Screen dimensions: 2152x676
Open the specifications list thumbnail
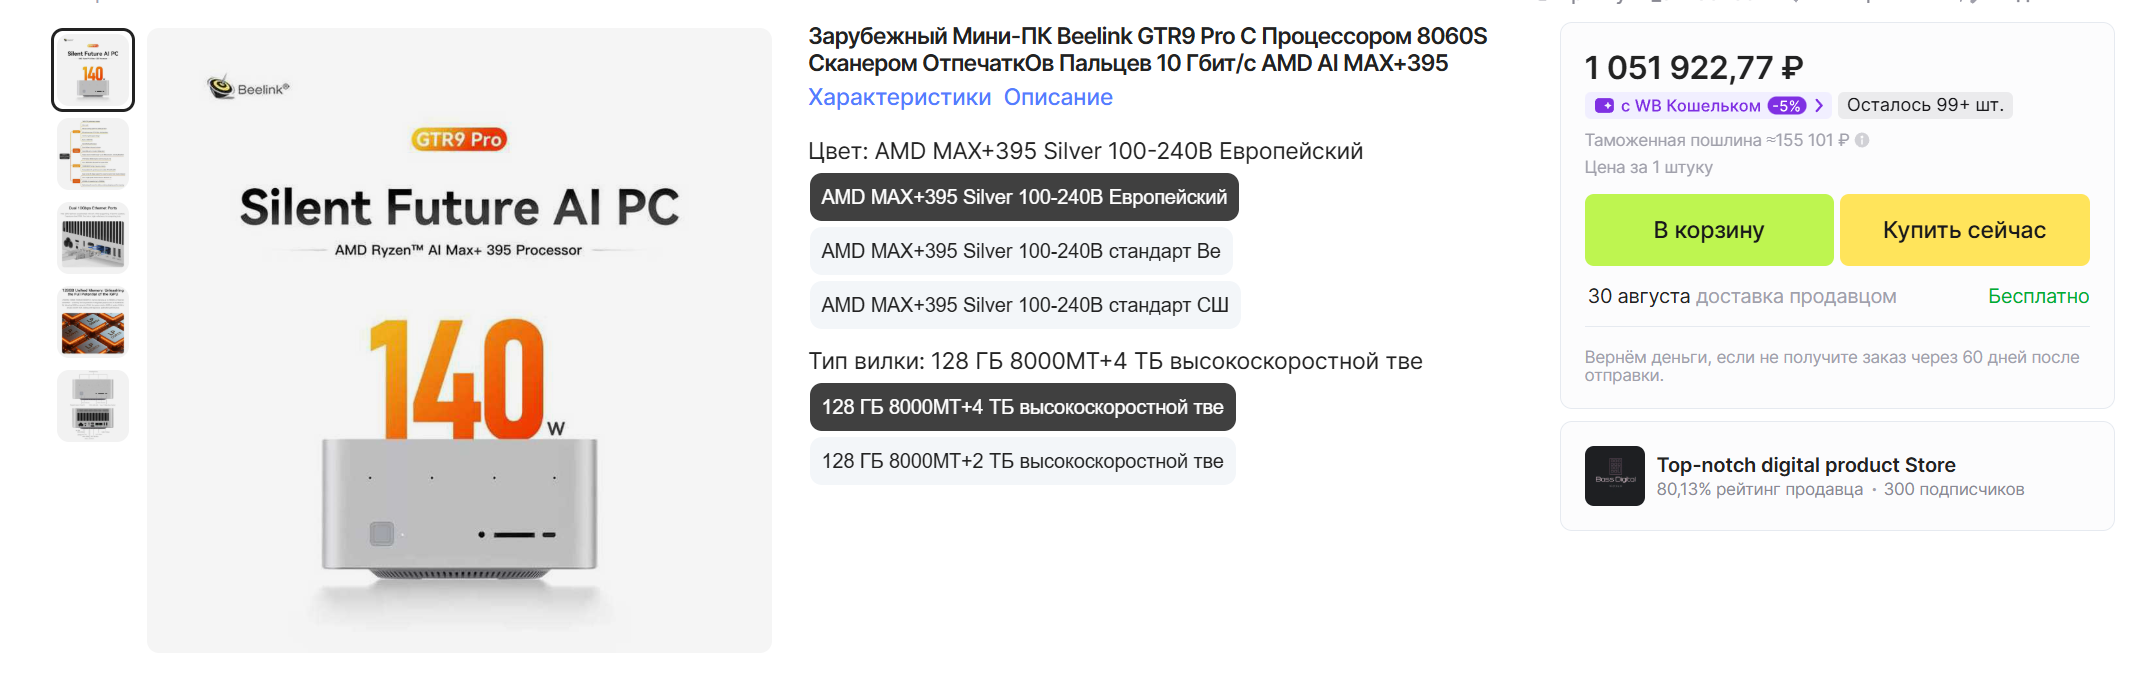coord(93,154)
